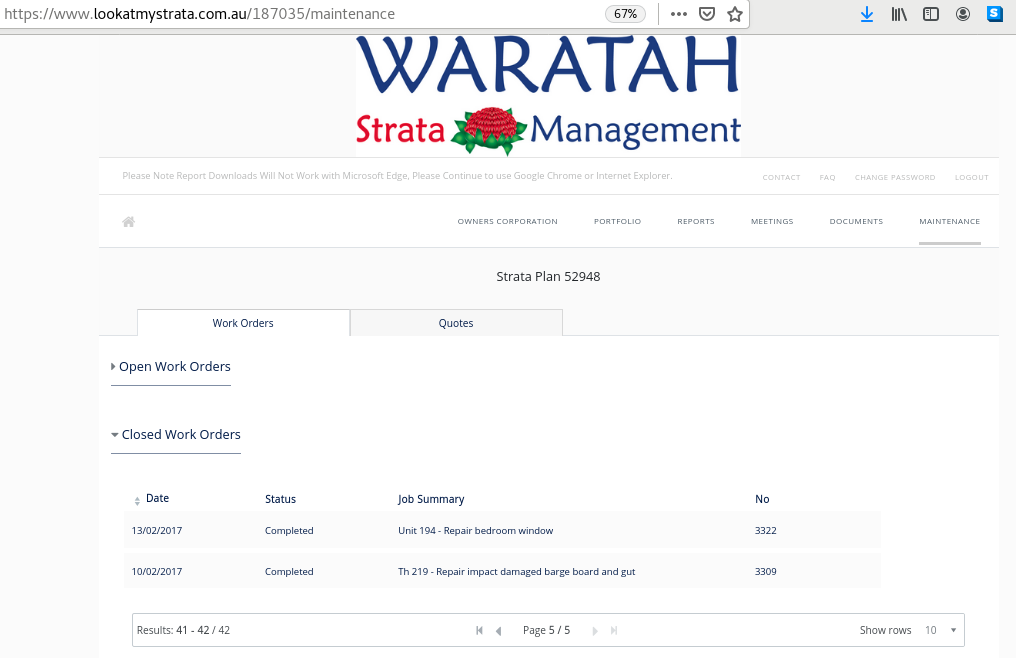
Task: Click work order number 3309
Action: coord(766,572)
